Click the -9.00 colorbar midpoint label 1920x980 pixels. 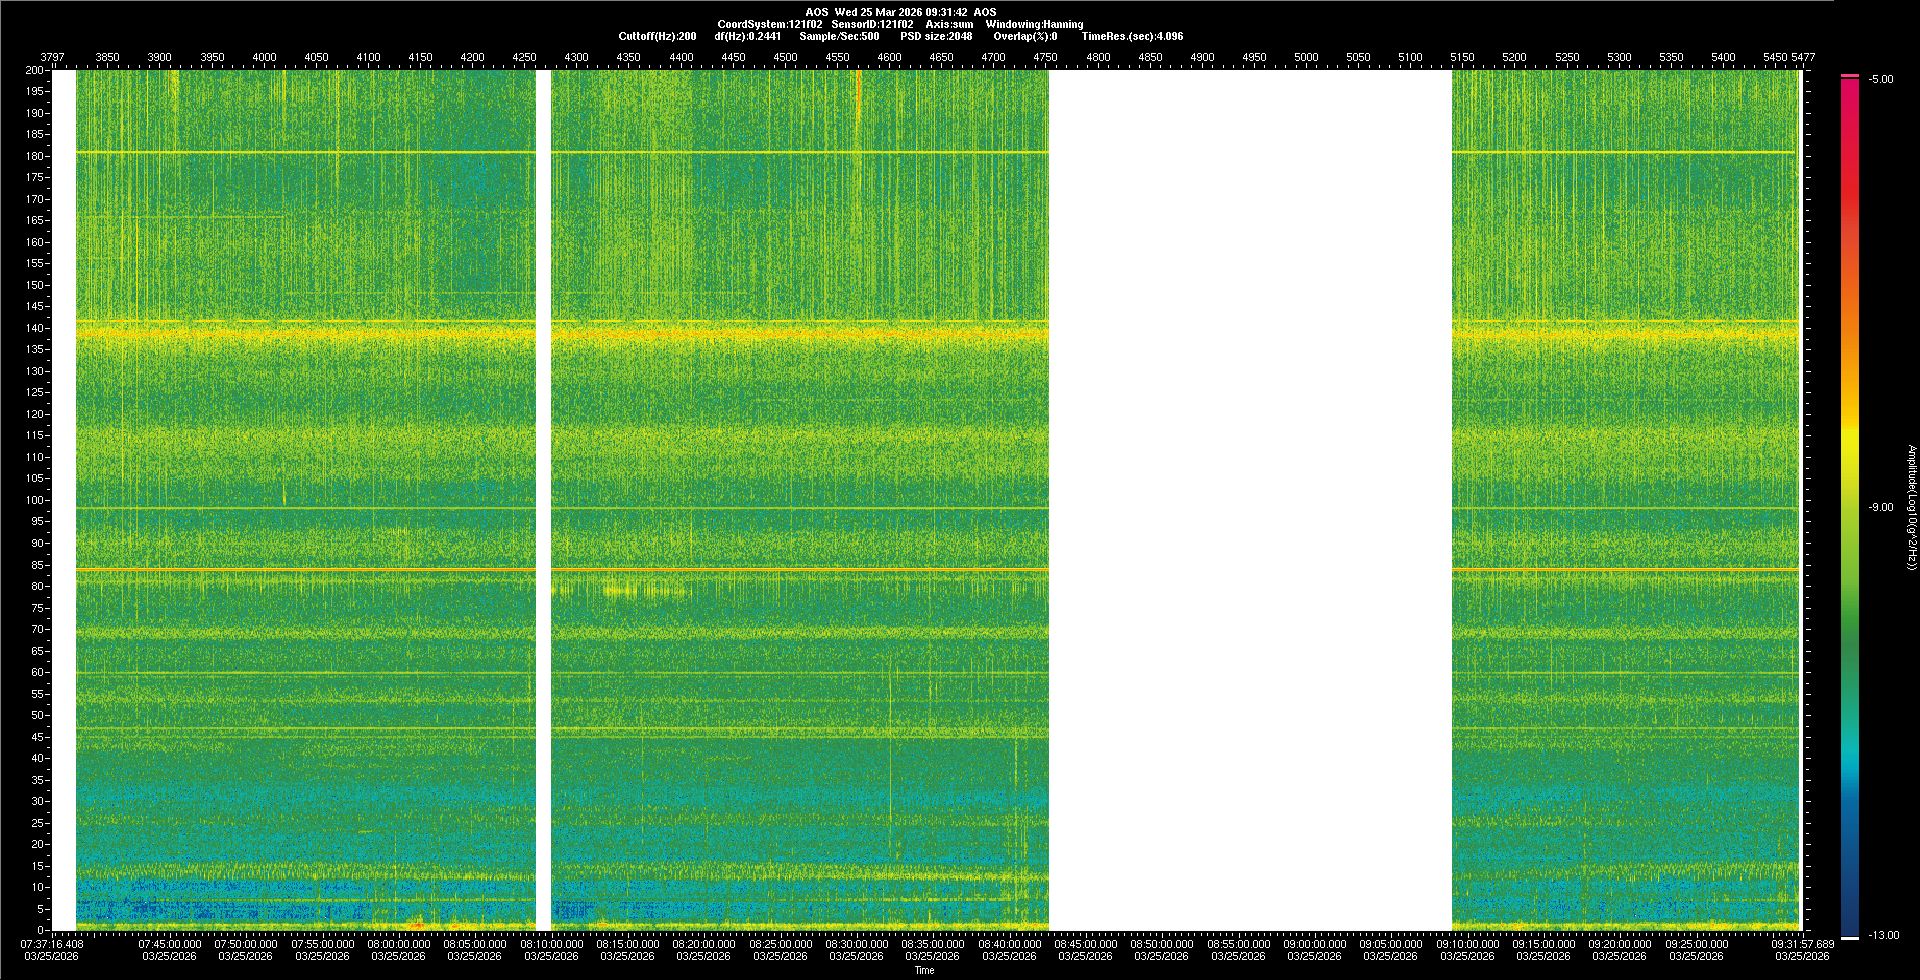(1880, 508)
